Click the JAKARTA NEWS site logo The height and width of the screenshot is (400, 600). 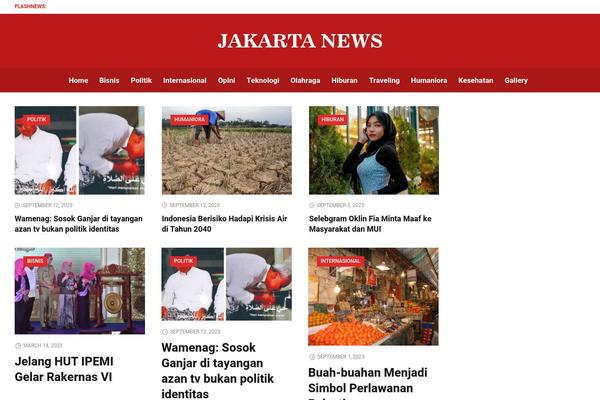click(300, 41)
